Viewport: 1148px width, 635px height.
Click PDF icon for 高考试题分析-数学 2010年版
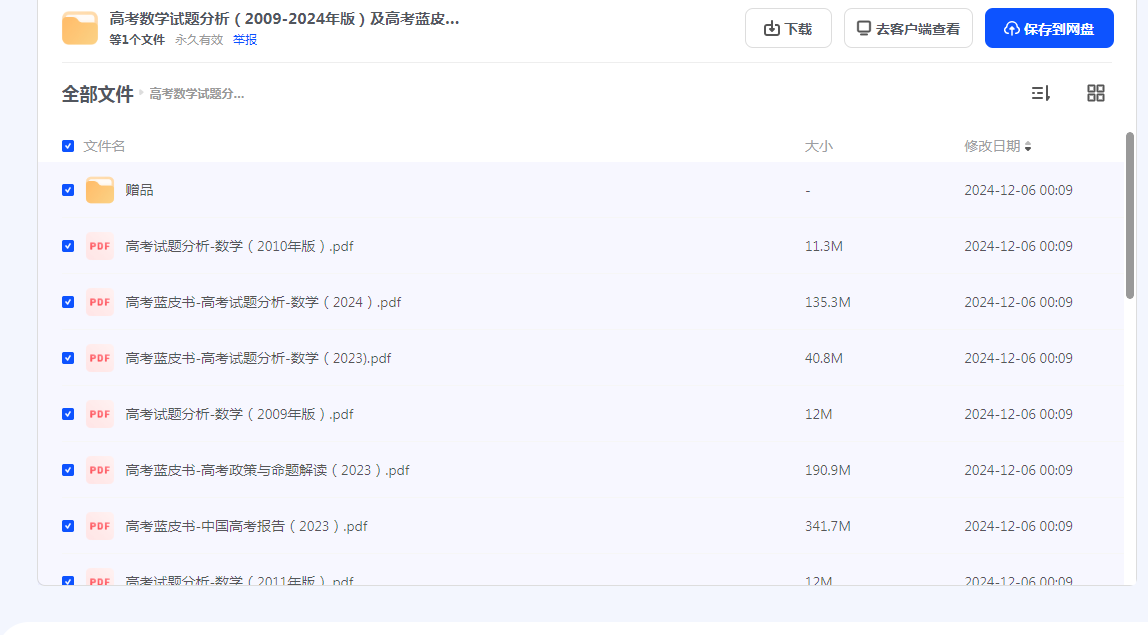point(100,246)
